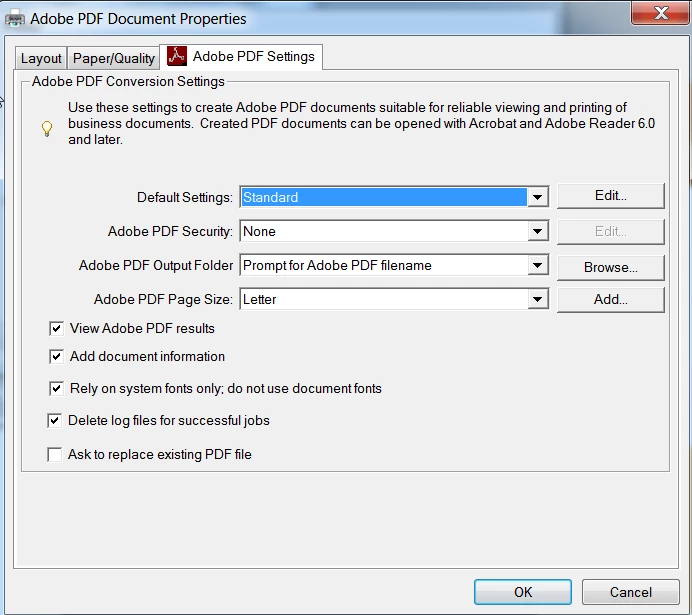Switch to the Paper/Quality tab
Image resolution: width=692 pixels, height=615 pixels.
click(x=113, y=58)
